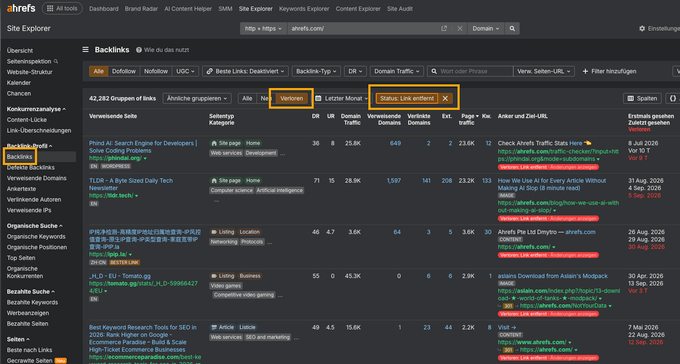Open the http + https protocol dropdown
Viewport: 680px width, 364px height.
(x=263, y=29)
